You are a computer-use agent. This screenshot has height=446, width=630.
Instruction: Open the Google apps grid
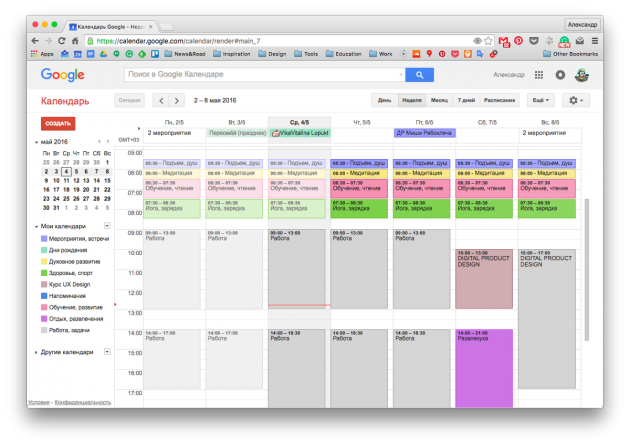[539, 74]
